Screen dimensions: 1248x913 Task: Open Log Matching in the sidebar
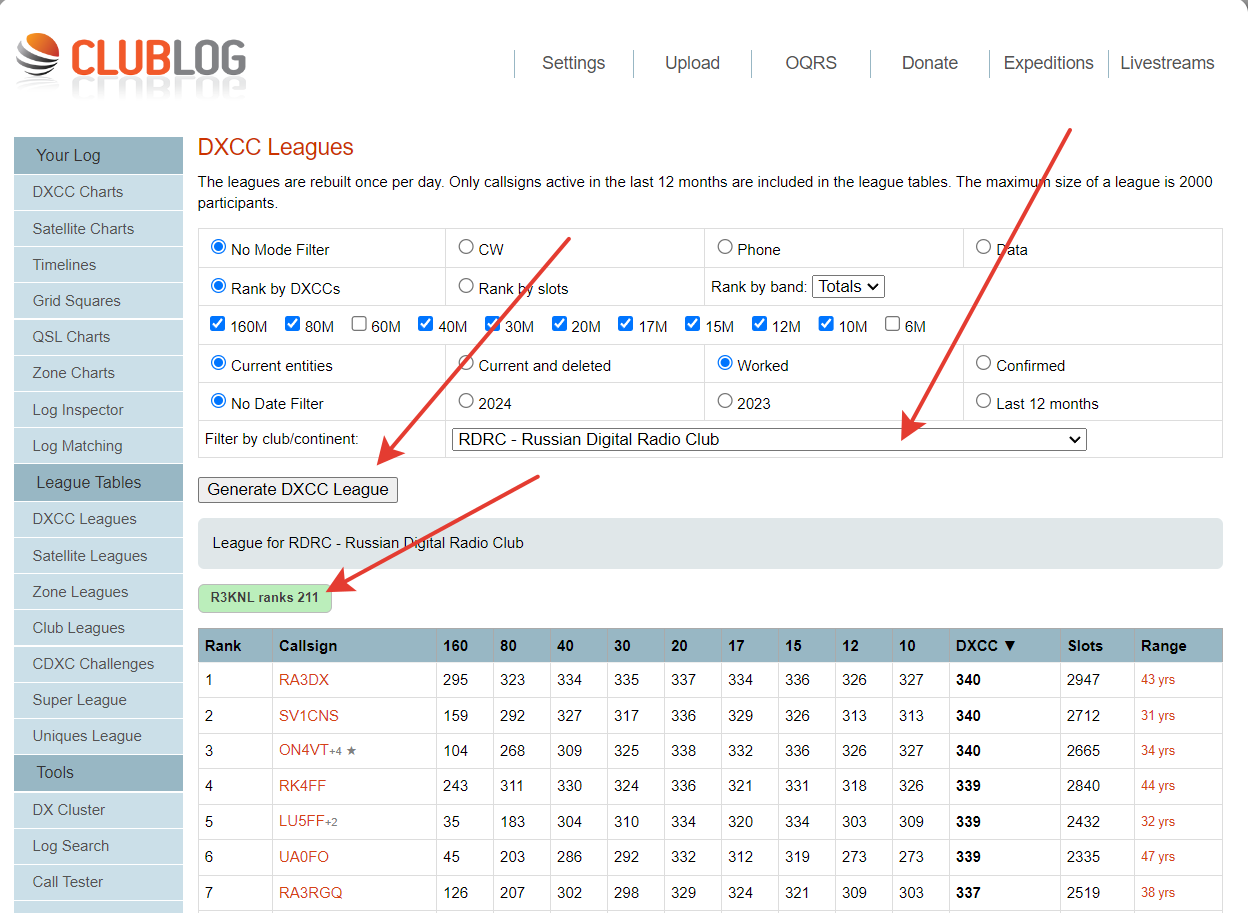pyautogui.click(x=98, y=446)
